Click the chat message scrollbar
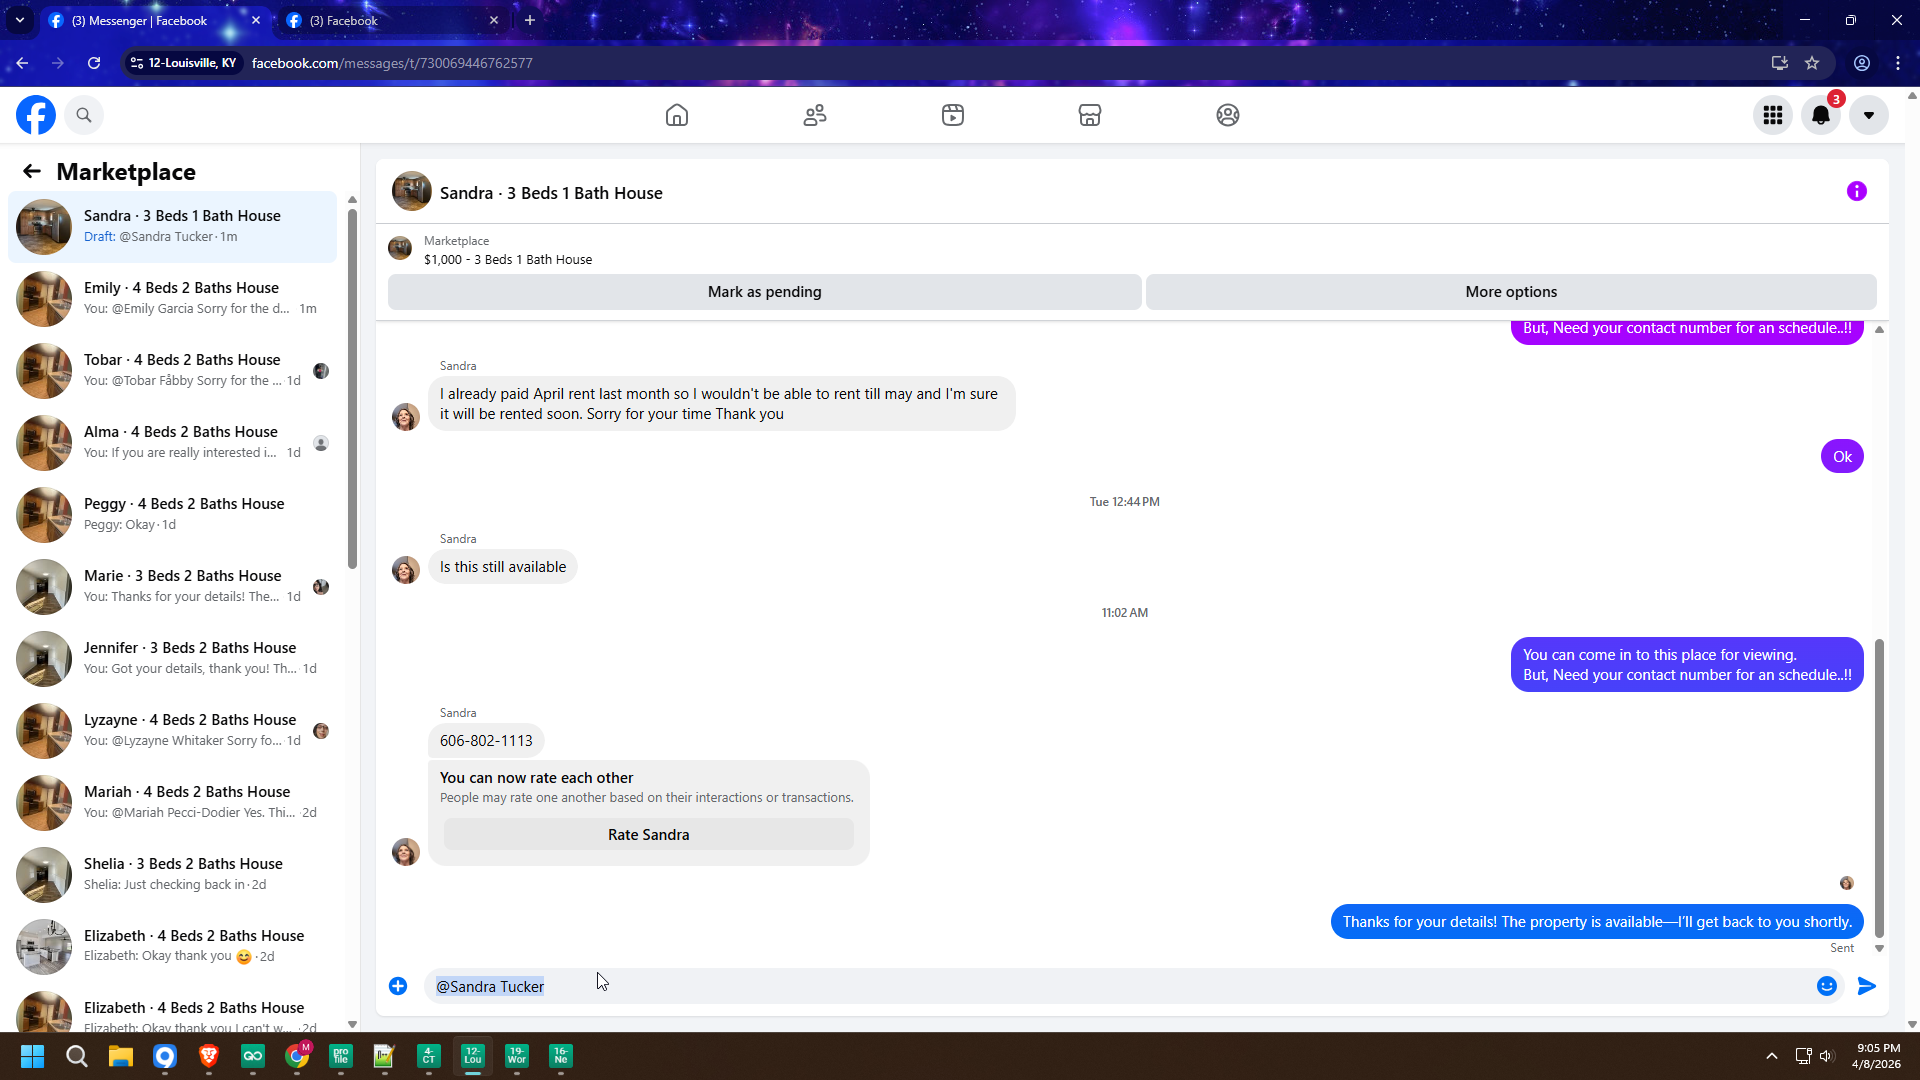This screenshot has height=1080, width=1920. click(1879, 787)
